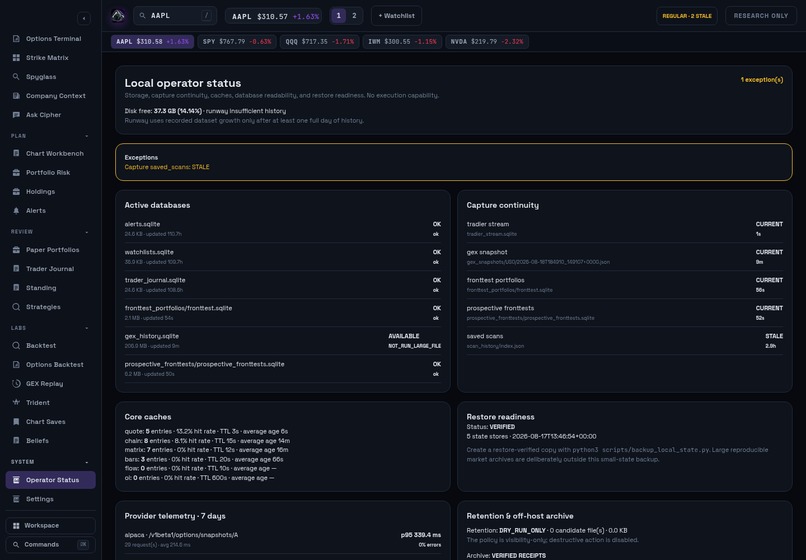Click the 1 exception(s) indicator

point(762,80)
